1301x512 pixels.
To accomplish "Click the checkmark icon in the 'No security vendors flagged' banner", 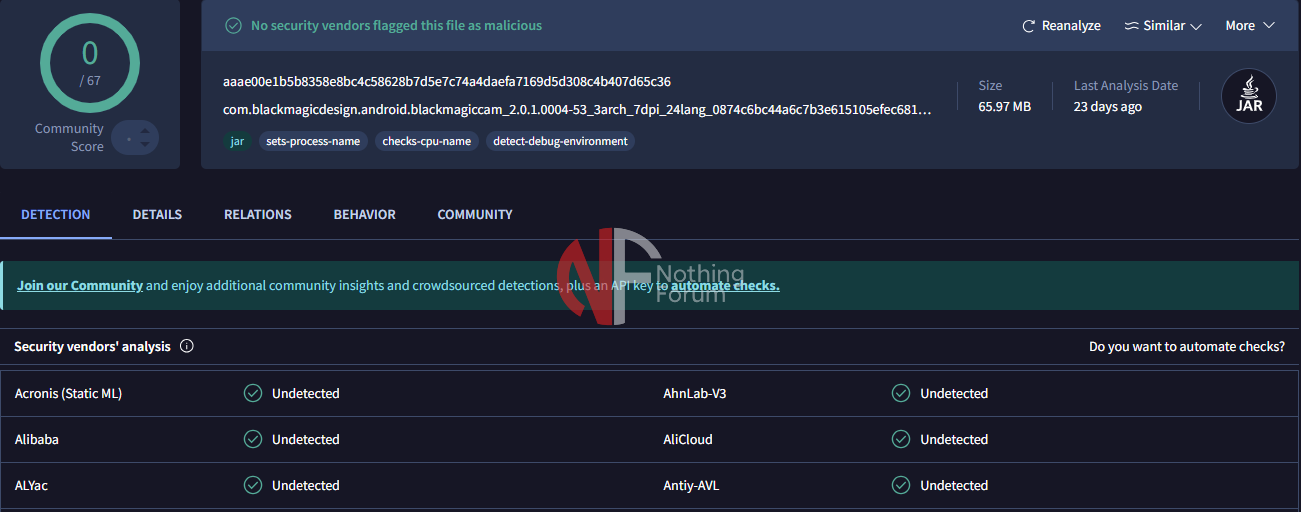I will (x=233, y=26).
